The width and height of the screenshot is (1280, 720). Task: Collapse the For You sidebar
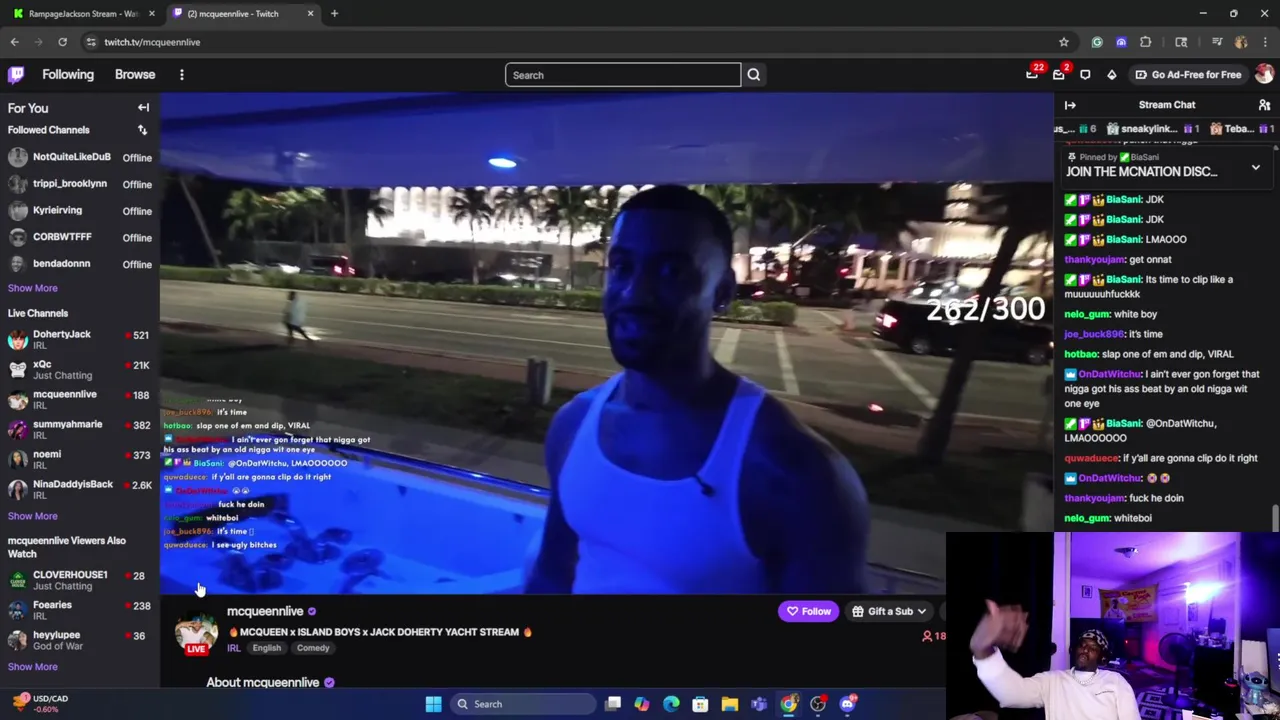click(143, 108)
